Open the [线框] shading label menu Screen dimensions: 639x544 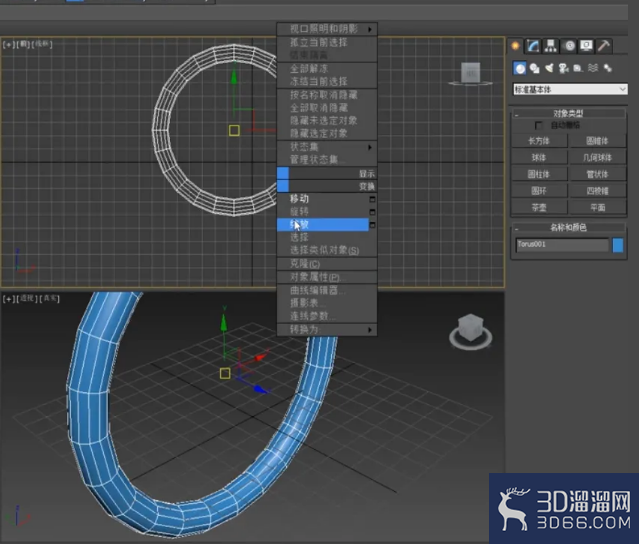(42, 44)
